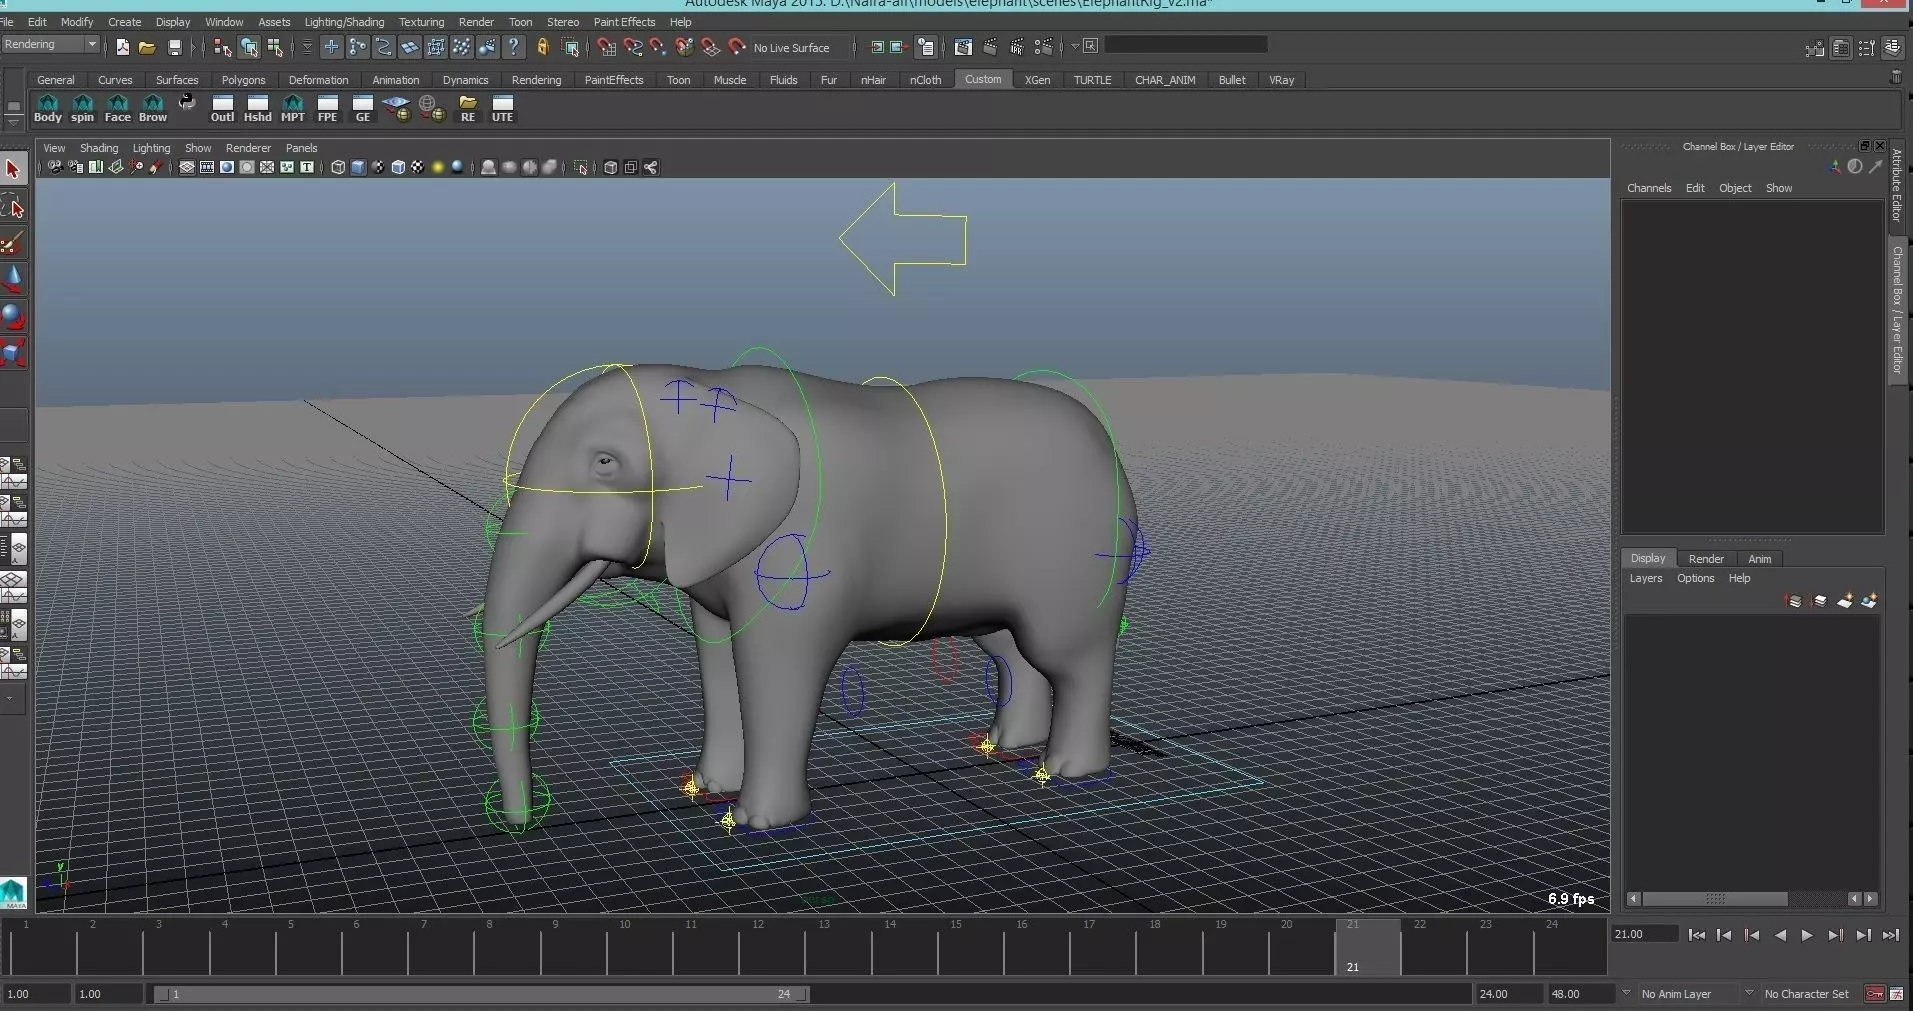Open Hypershade via Hshd shelf button
Image resolution: width=1913 pixels, height=1011 pixels.
pos(258,109)
